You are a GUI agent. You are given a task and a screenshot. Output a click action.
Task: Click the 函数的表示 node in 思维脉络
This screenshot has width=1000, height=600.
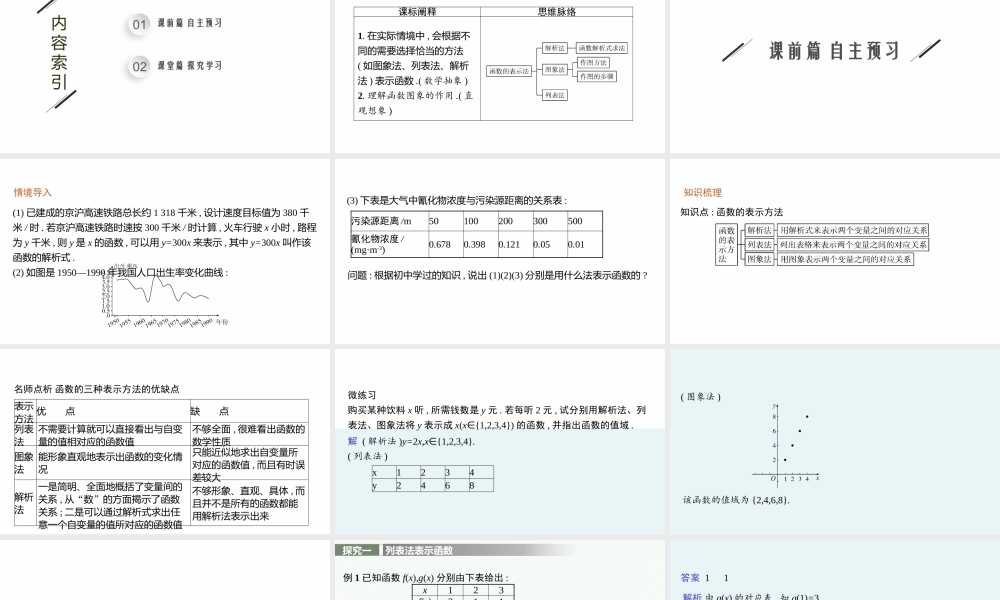[x=509, y=70]
